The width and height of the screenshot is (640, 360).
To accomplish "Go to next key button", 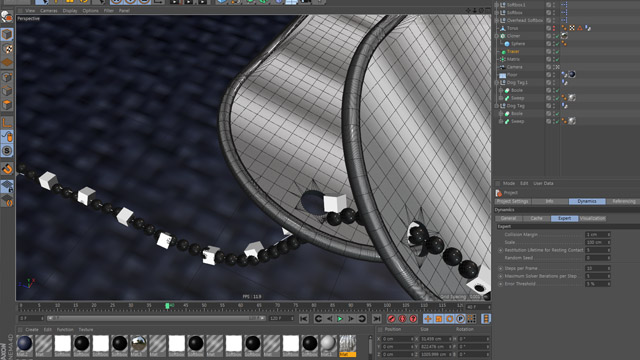I will (362, 319).
